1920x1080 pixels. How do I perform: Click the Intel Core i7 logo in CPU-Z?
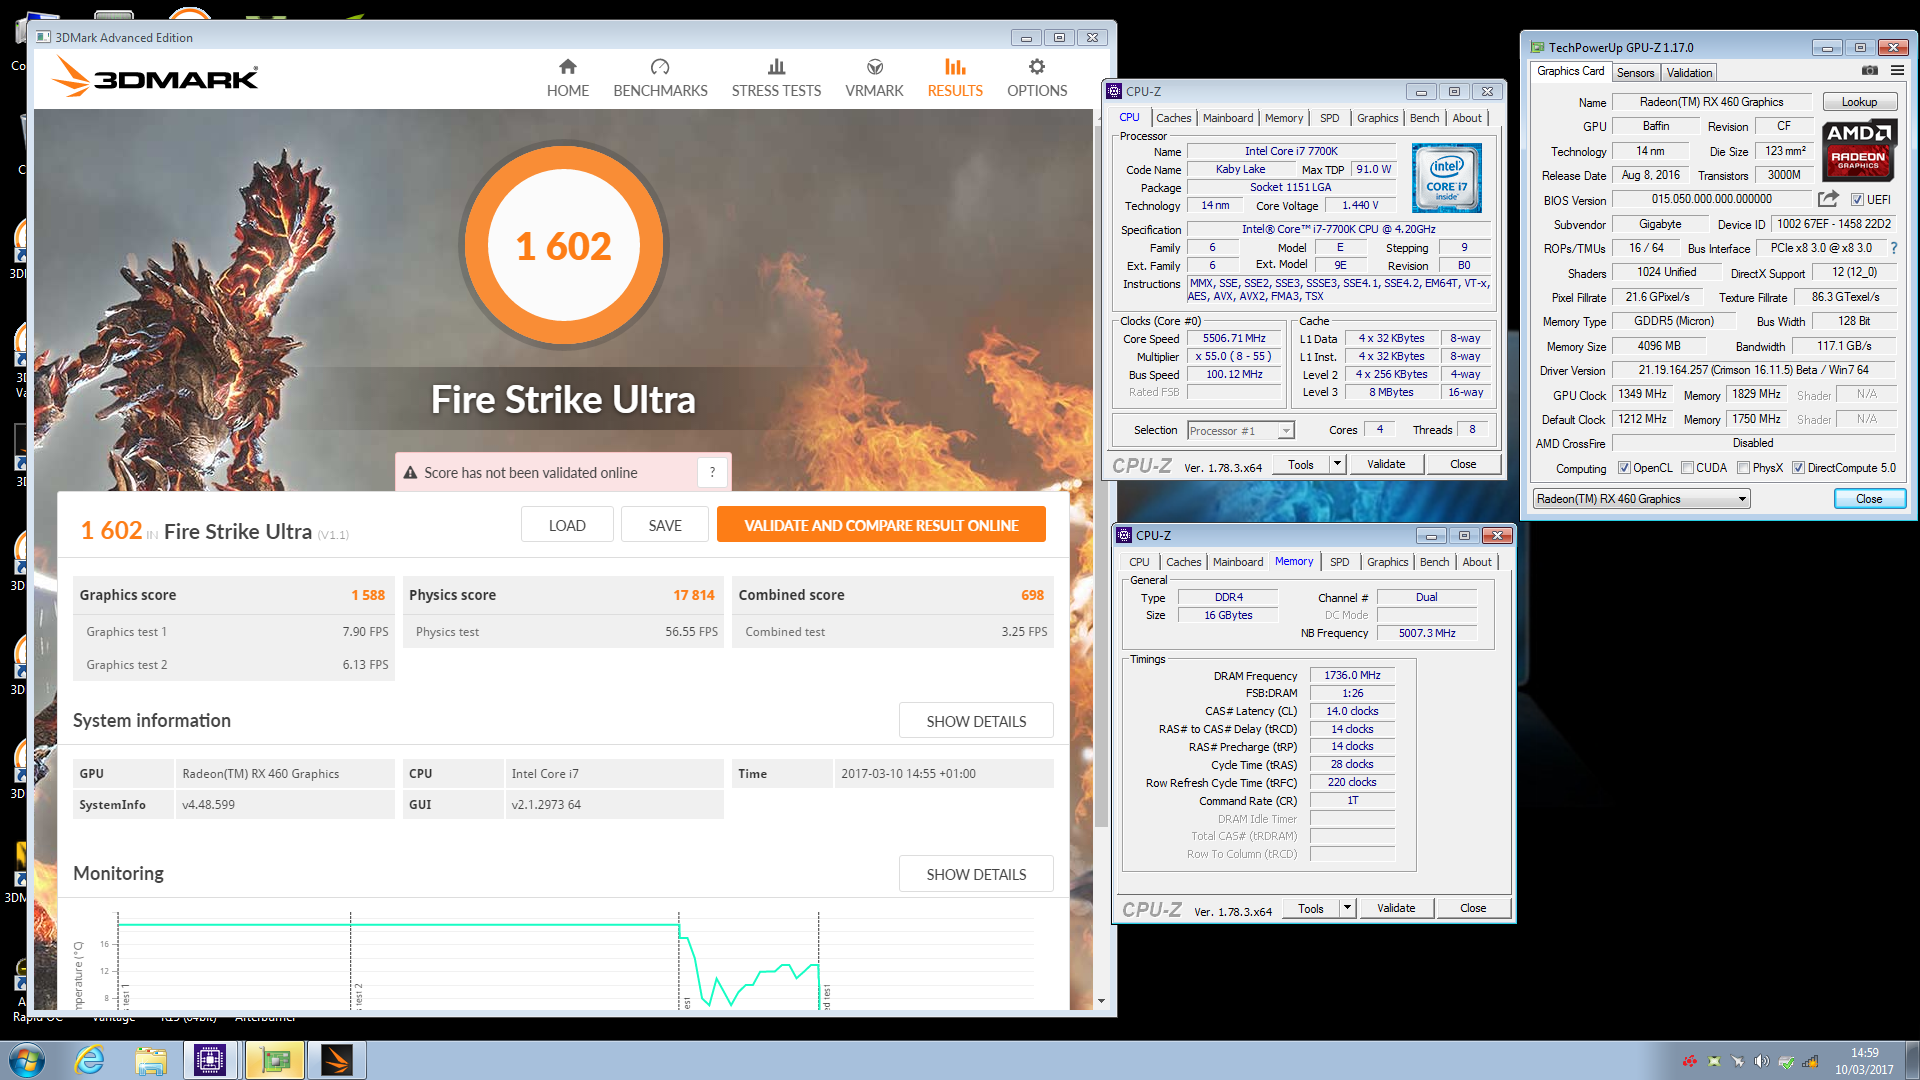pyautogui.click(x=1446, y=178)
